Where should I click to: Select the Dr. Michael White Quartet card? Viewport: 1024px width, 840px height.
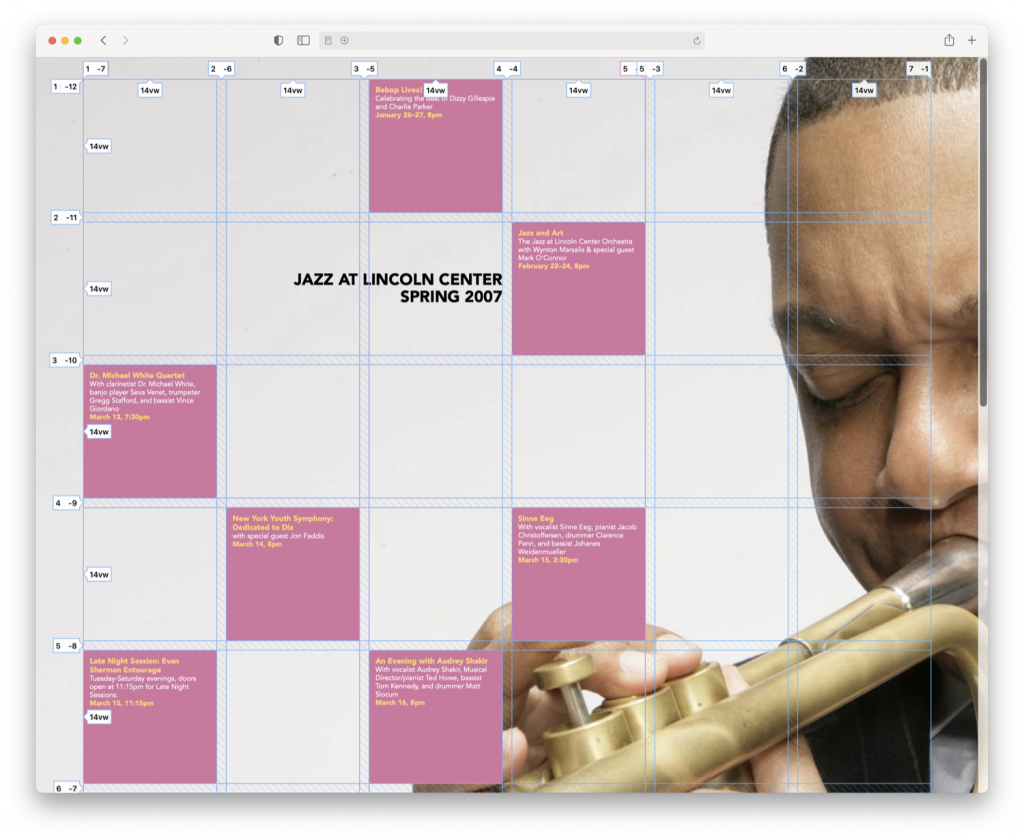click(x=150, y=431)
